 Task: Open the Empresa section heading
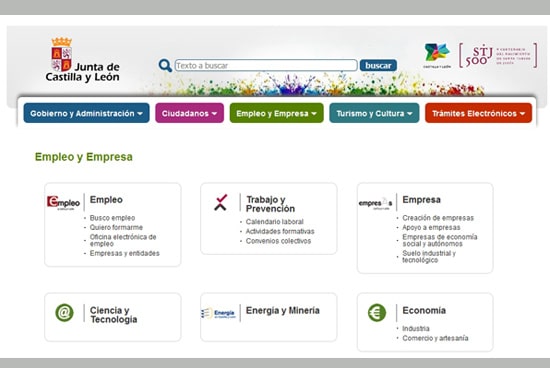[421, 200]
